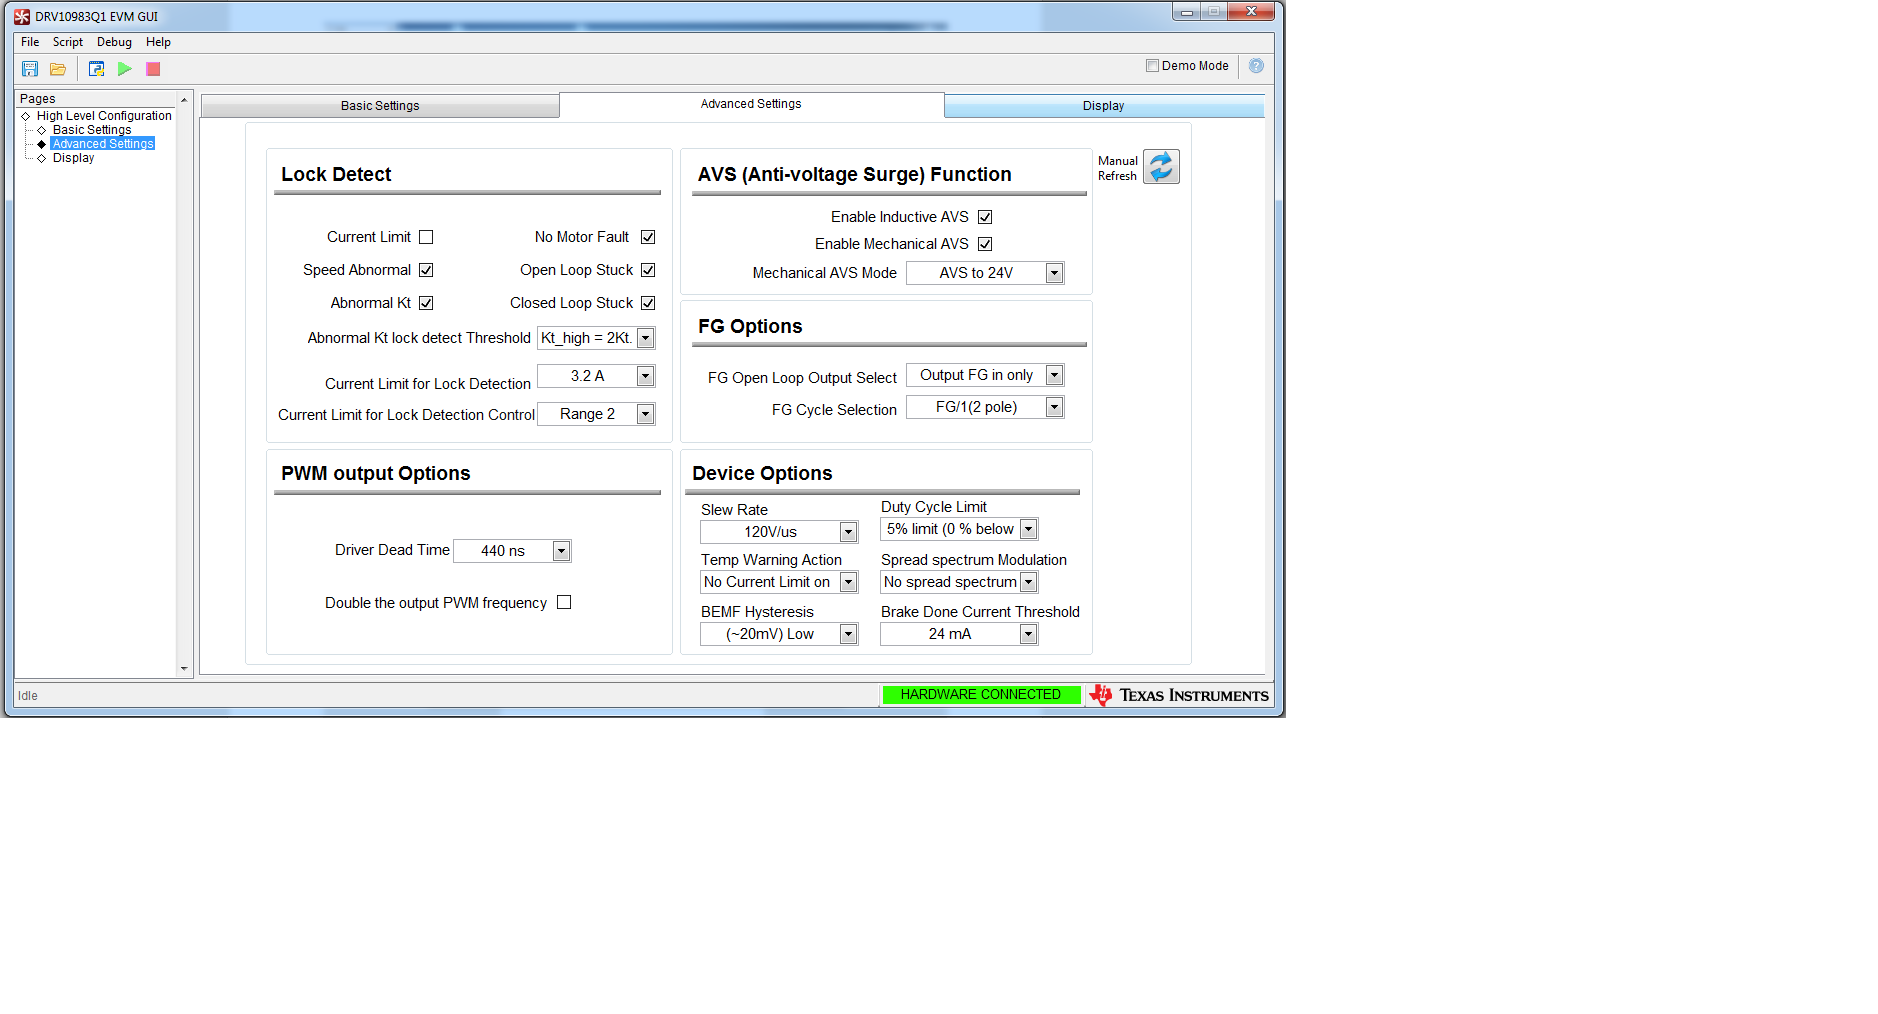Click the Idle status text

28,696
